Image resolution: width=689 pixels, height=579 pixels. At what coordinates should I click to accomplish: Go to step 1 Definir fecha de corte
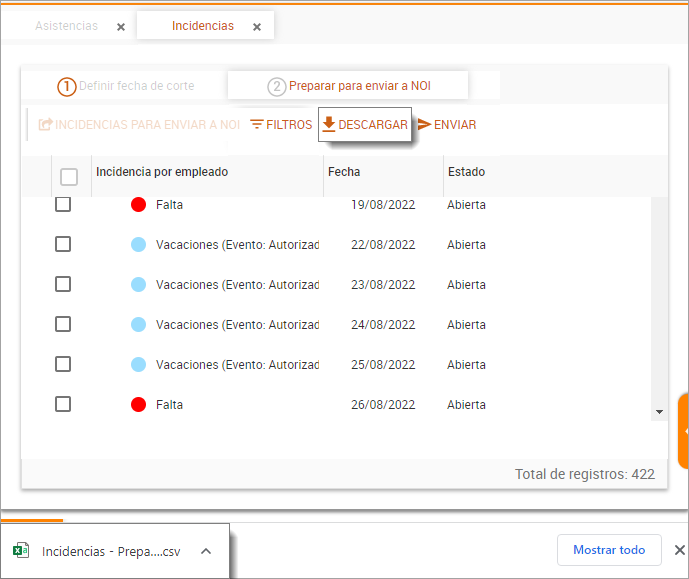[126, 86]
